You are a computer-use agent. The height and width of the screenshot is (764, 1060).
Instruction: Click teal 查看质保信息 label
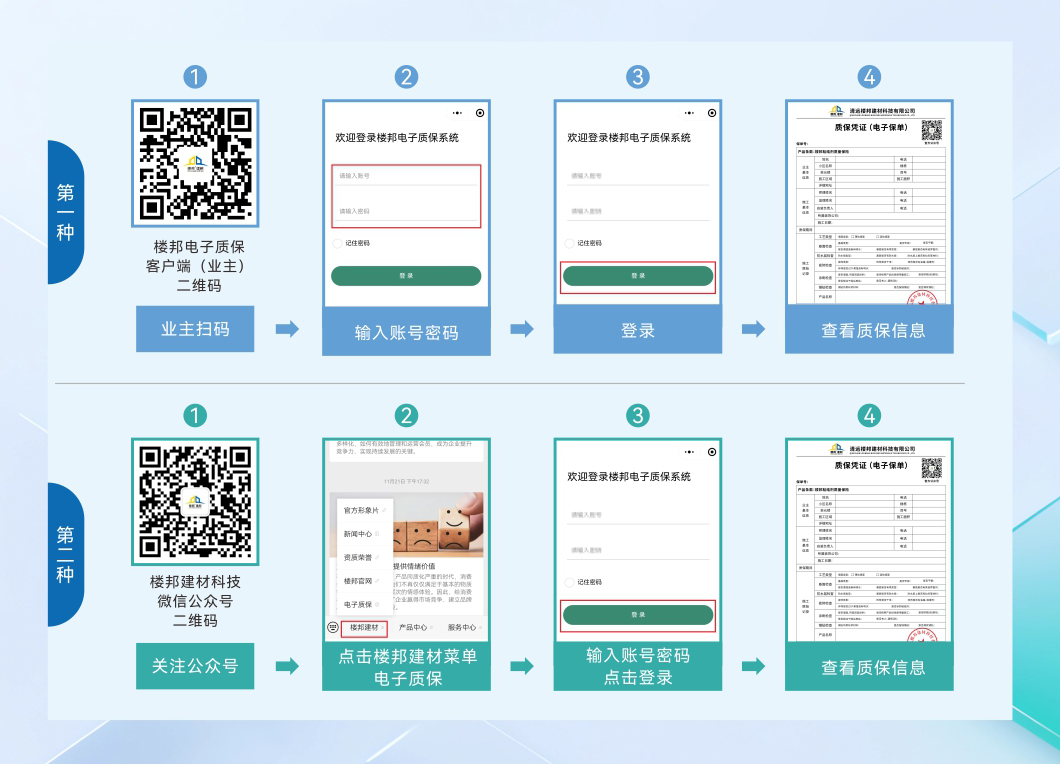[869, 667]
